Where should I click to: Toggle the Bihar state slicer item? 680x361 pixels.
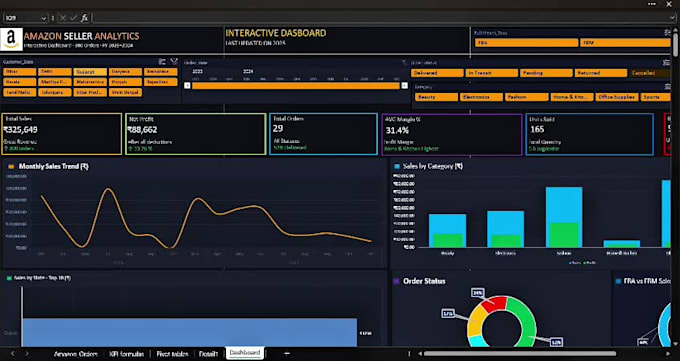point(20,72)
